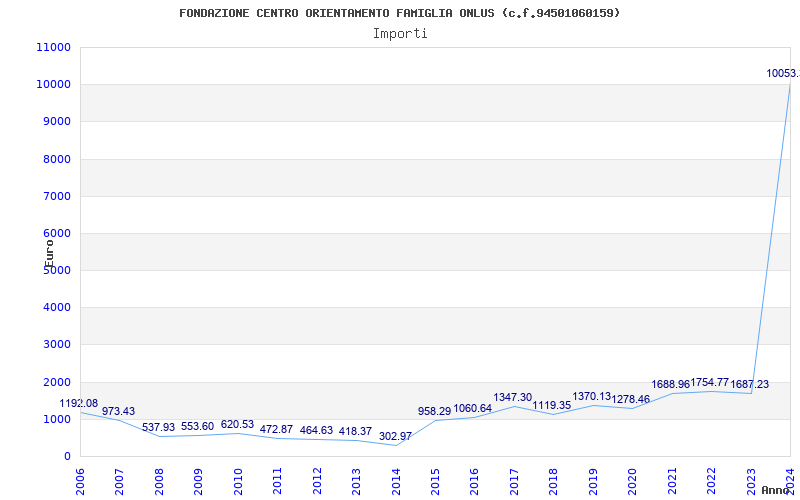Click the 958.29 value label
The height and width of the screenshot is (500, 800).
pos(435,411)
